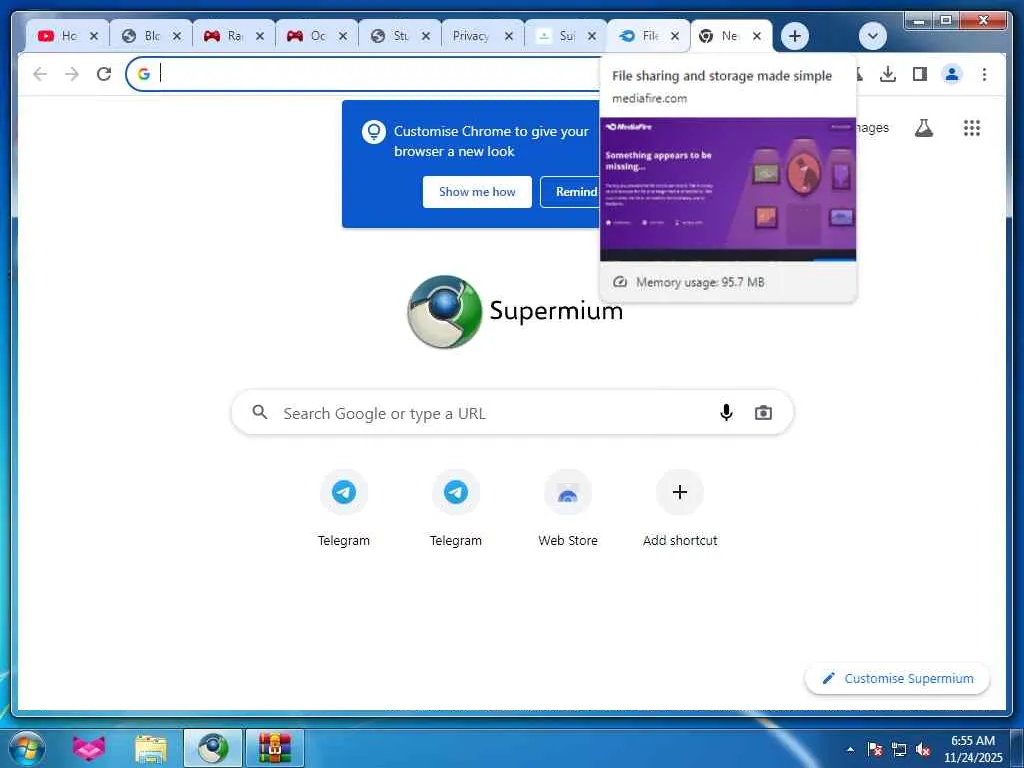Close the YouTube tab
The image size is (1024, 768).
[x=94, y=36]
